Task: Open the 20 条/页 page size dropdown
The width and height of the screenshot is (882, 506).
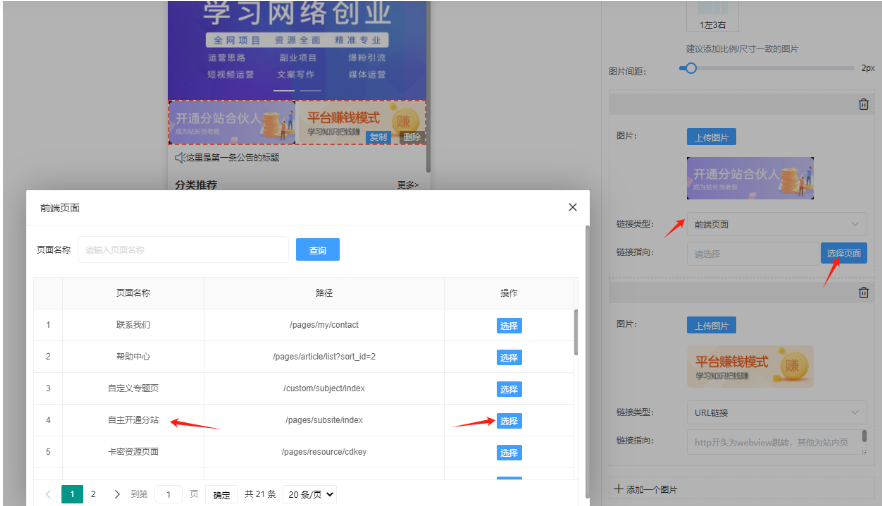Action: click(310, 494)
